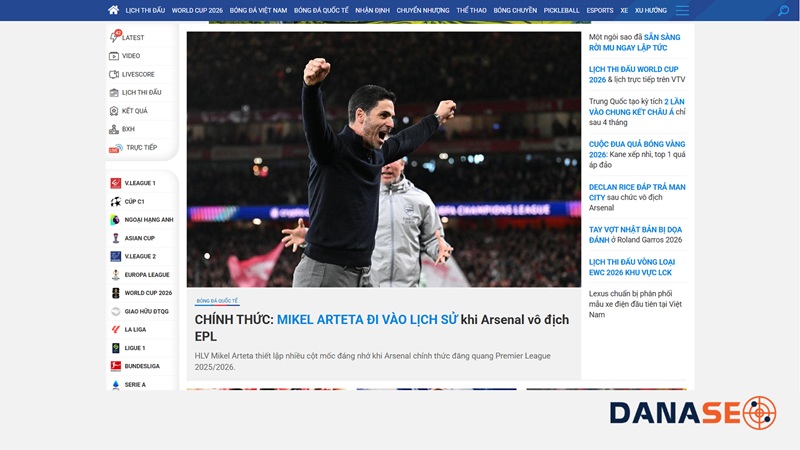Select the Asian Cup logo icon

pos(116,238)
